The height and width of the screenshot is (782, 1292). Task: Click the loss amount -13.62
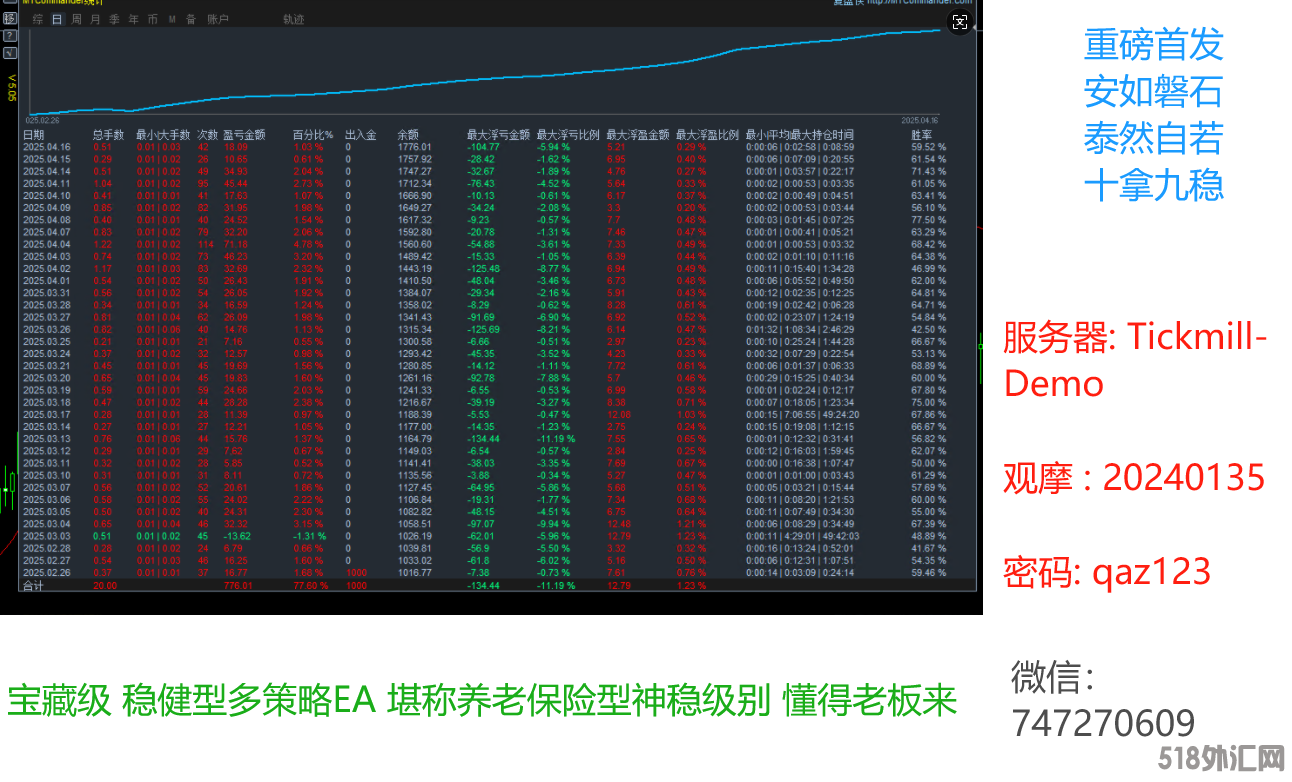click(238, 536)
